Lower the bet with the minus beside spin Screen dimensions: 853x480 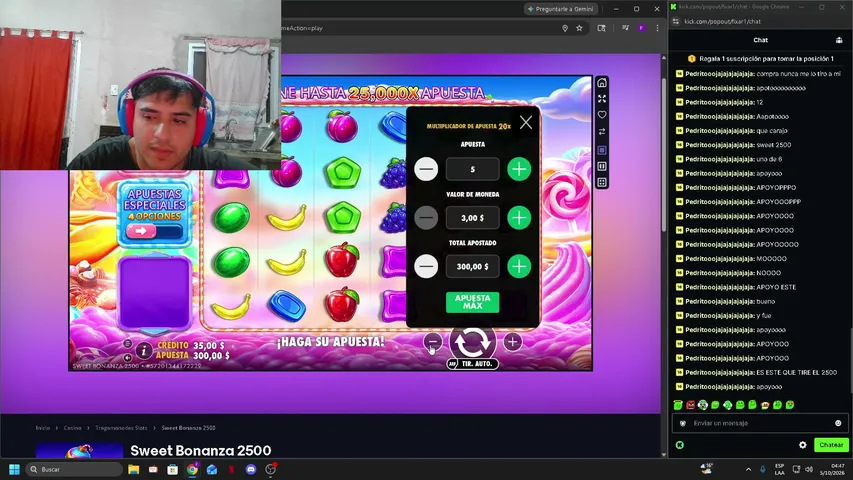[x=432, y=342]
